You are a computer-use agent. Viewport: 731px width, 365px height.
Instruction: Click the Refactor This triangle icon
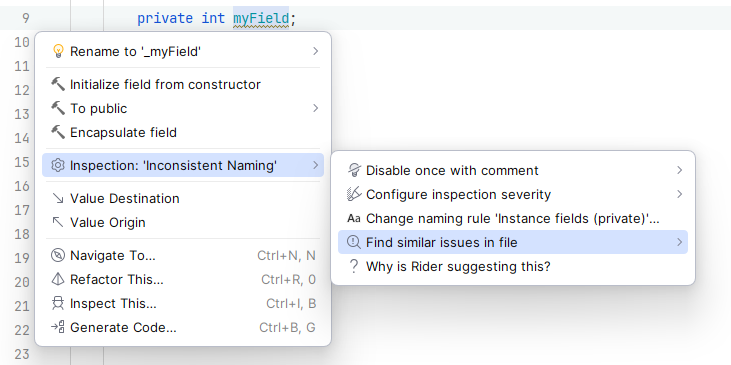pyautogui.click(x=58, y=279)
